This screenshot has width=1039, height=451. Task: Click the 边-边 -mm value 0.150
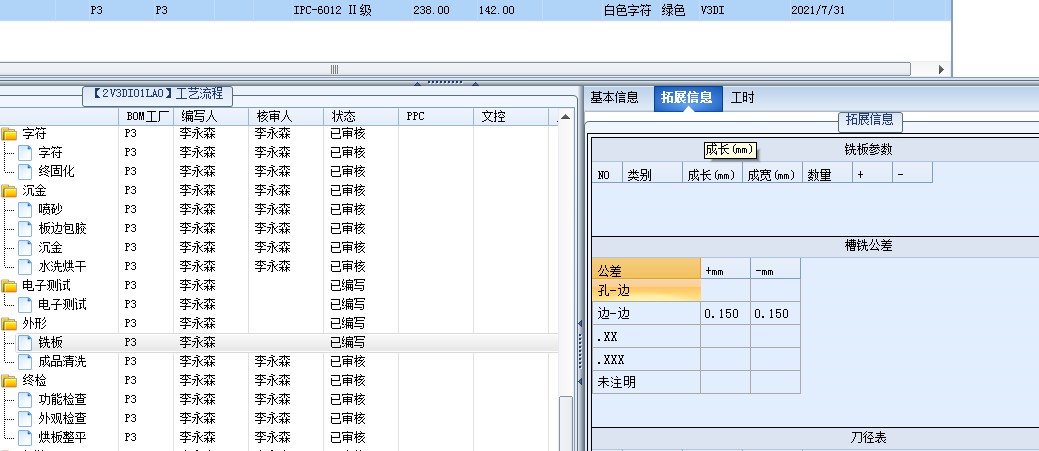coord(775,314)
